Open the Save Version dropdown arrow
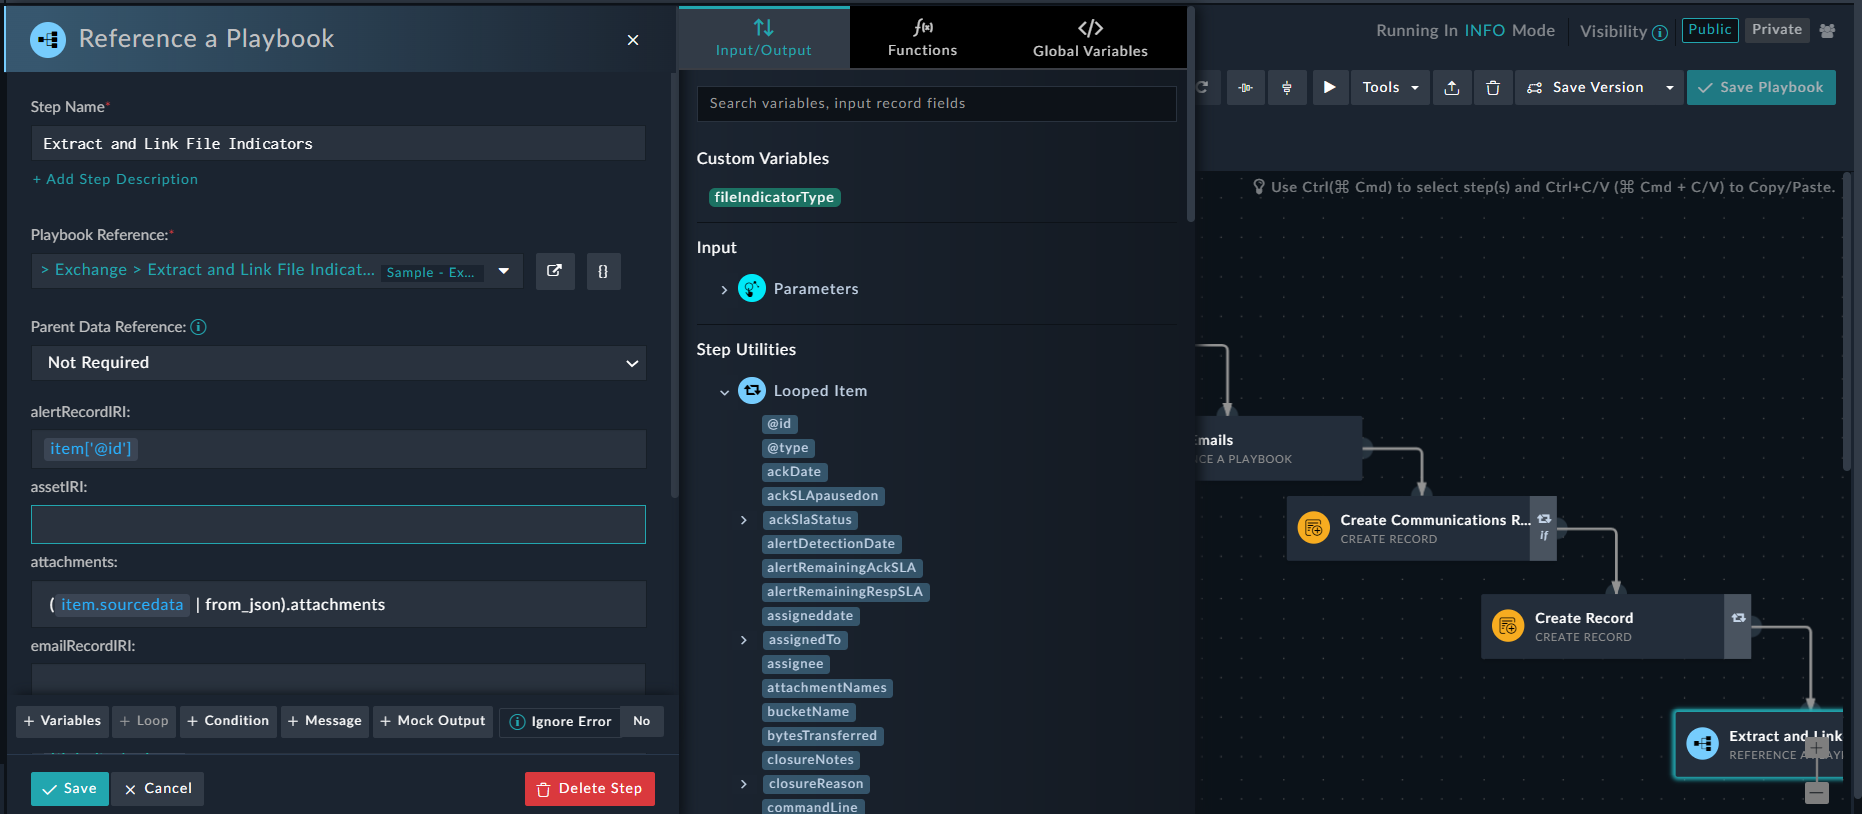This screenshot has height=814, width=1862. point(1669,88)
